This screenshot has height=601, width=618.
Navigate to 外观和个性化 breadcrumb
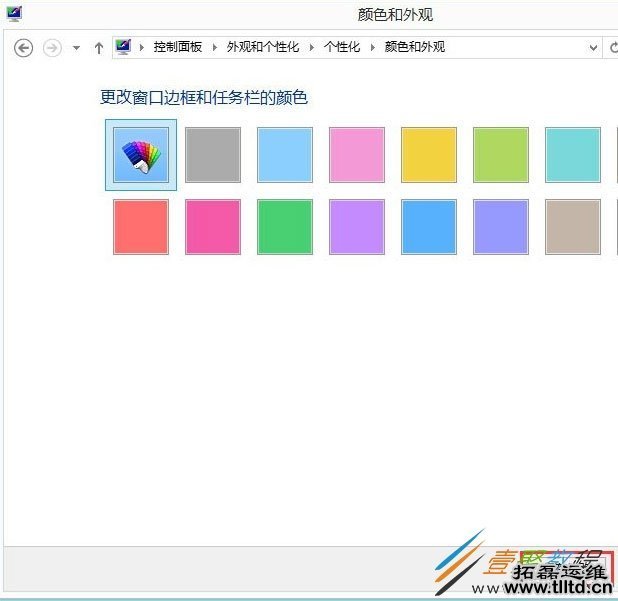pos(263,47)
